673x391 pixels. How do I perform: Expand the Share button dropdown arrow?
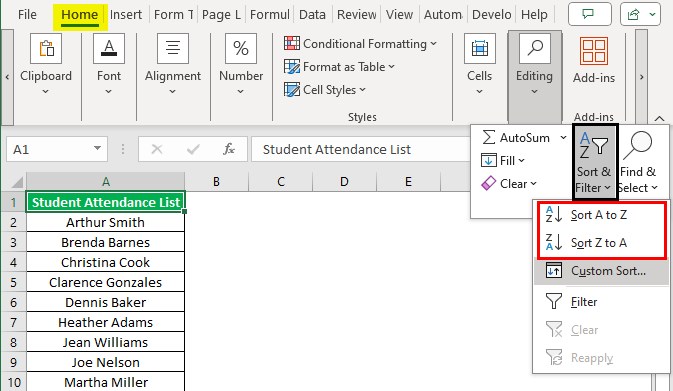coord(652,15)
